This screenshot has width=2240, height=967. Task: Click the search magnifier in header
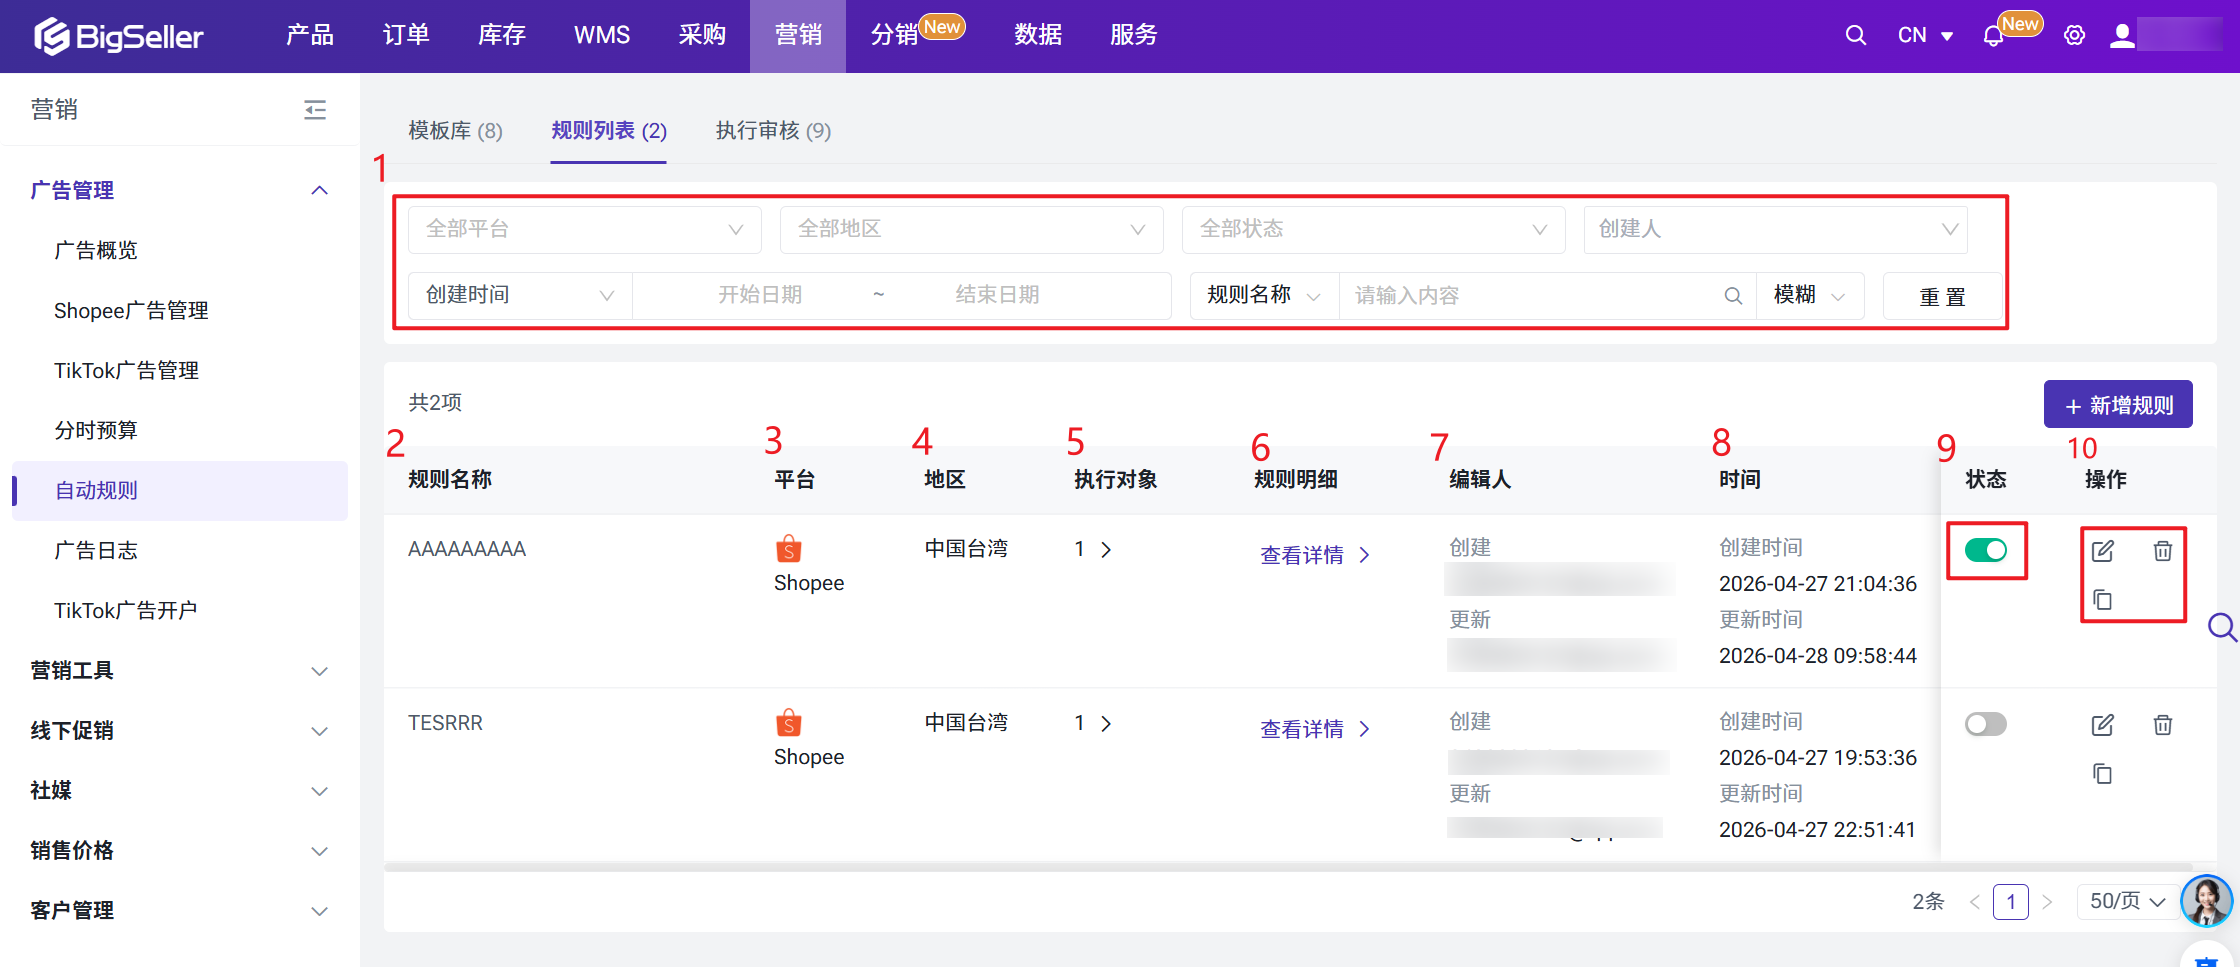1855,36
